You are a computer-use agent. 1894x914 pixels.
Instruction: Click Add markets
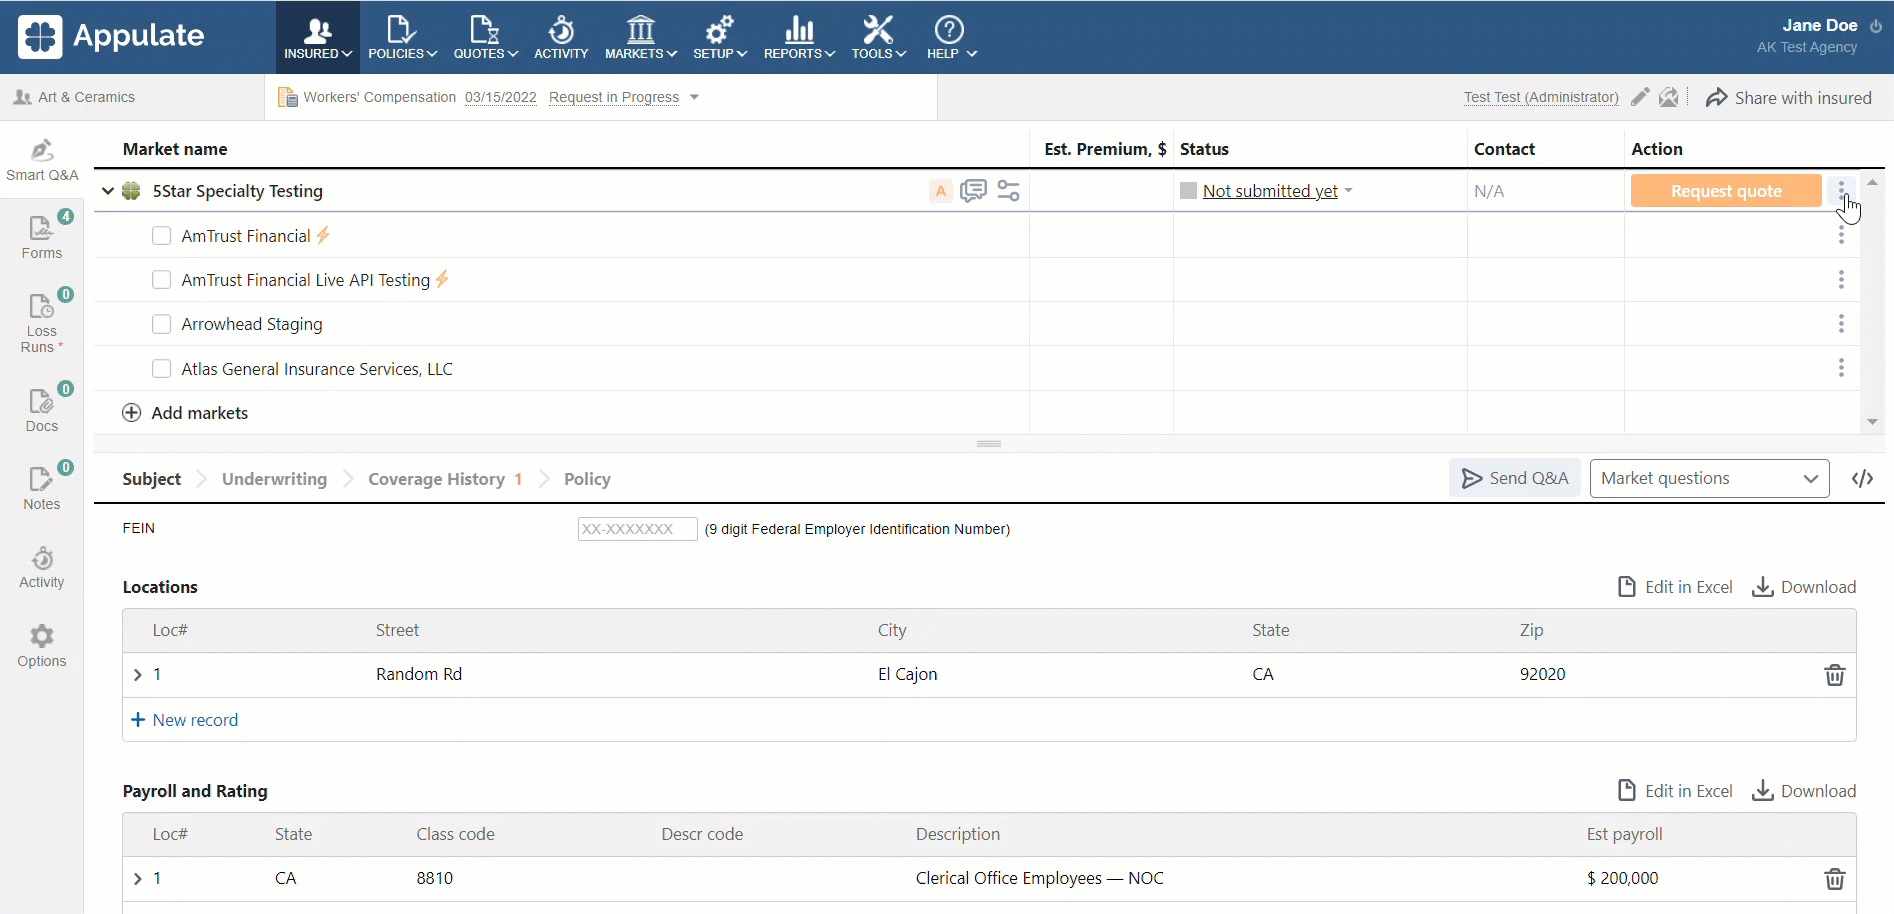pos(185,413)
